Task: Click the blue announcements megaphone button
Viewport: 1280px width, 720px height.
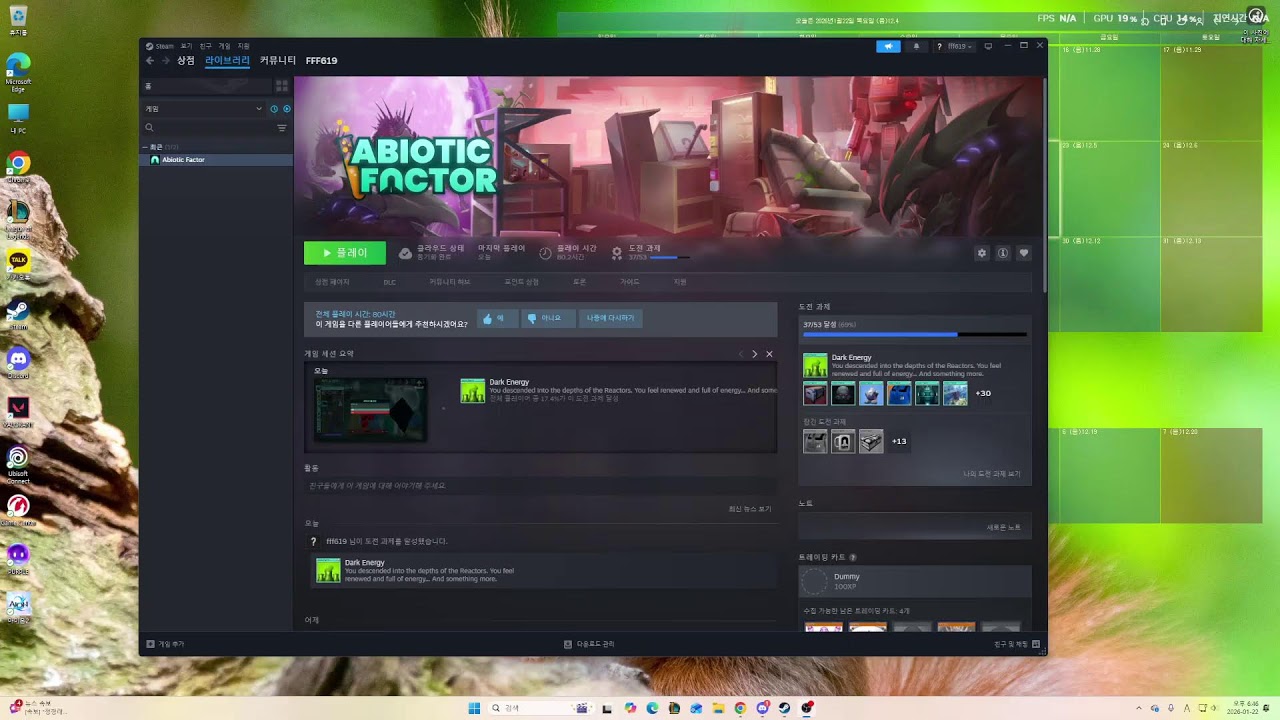Action: (888, 46)
